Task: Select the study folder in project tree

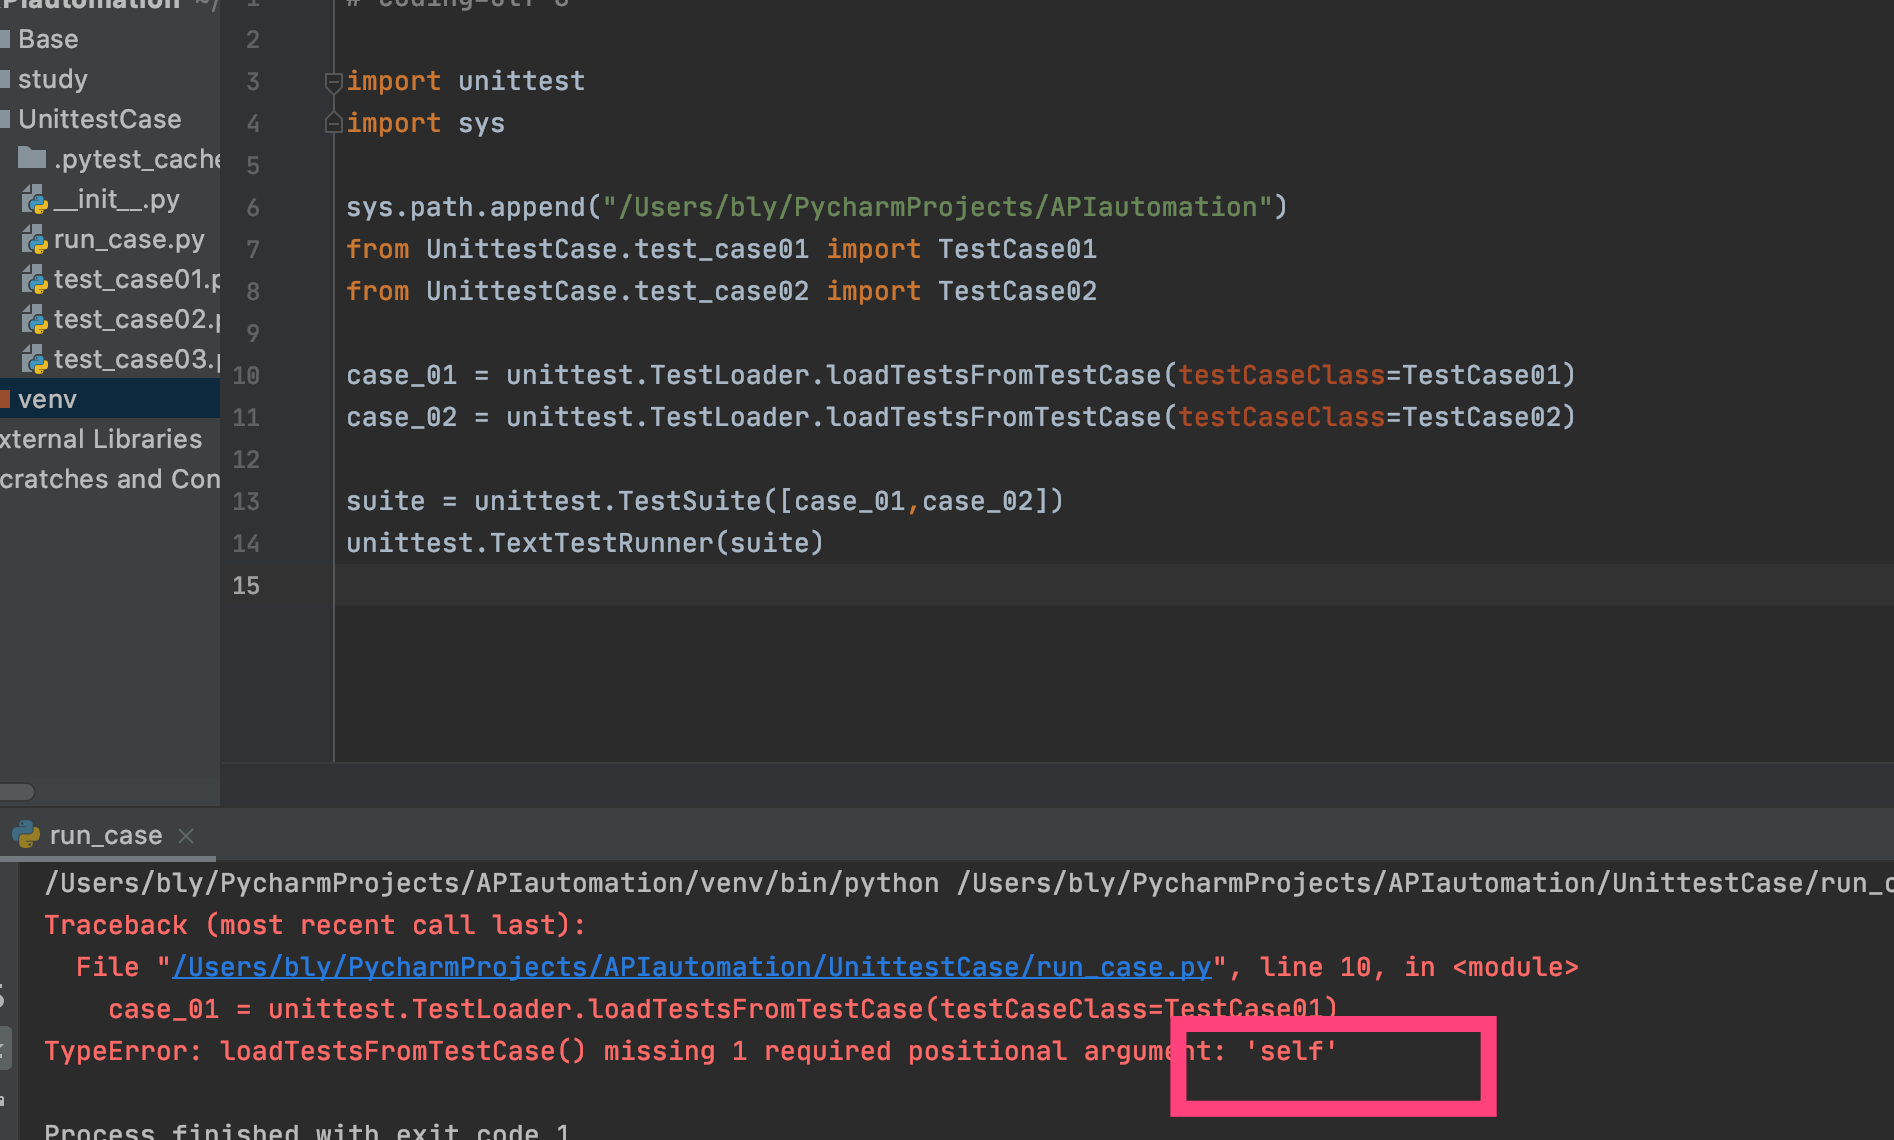Action: pos(52,79)
